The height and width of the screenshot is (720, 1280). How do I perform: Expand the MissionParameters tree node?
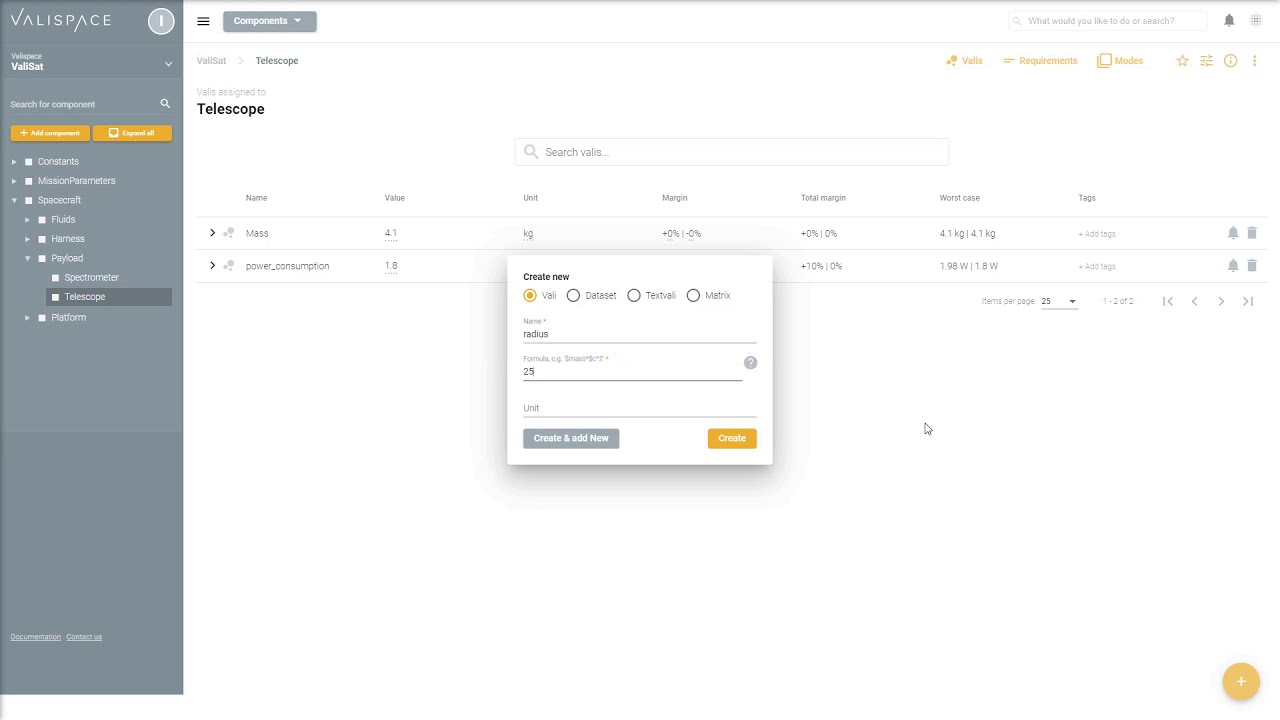(x=14, y=181)
